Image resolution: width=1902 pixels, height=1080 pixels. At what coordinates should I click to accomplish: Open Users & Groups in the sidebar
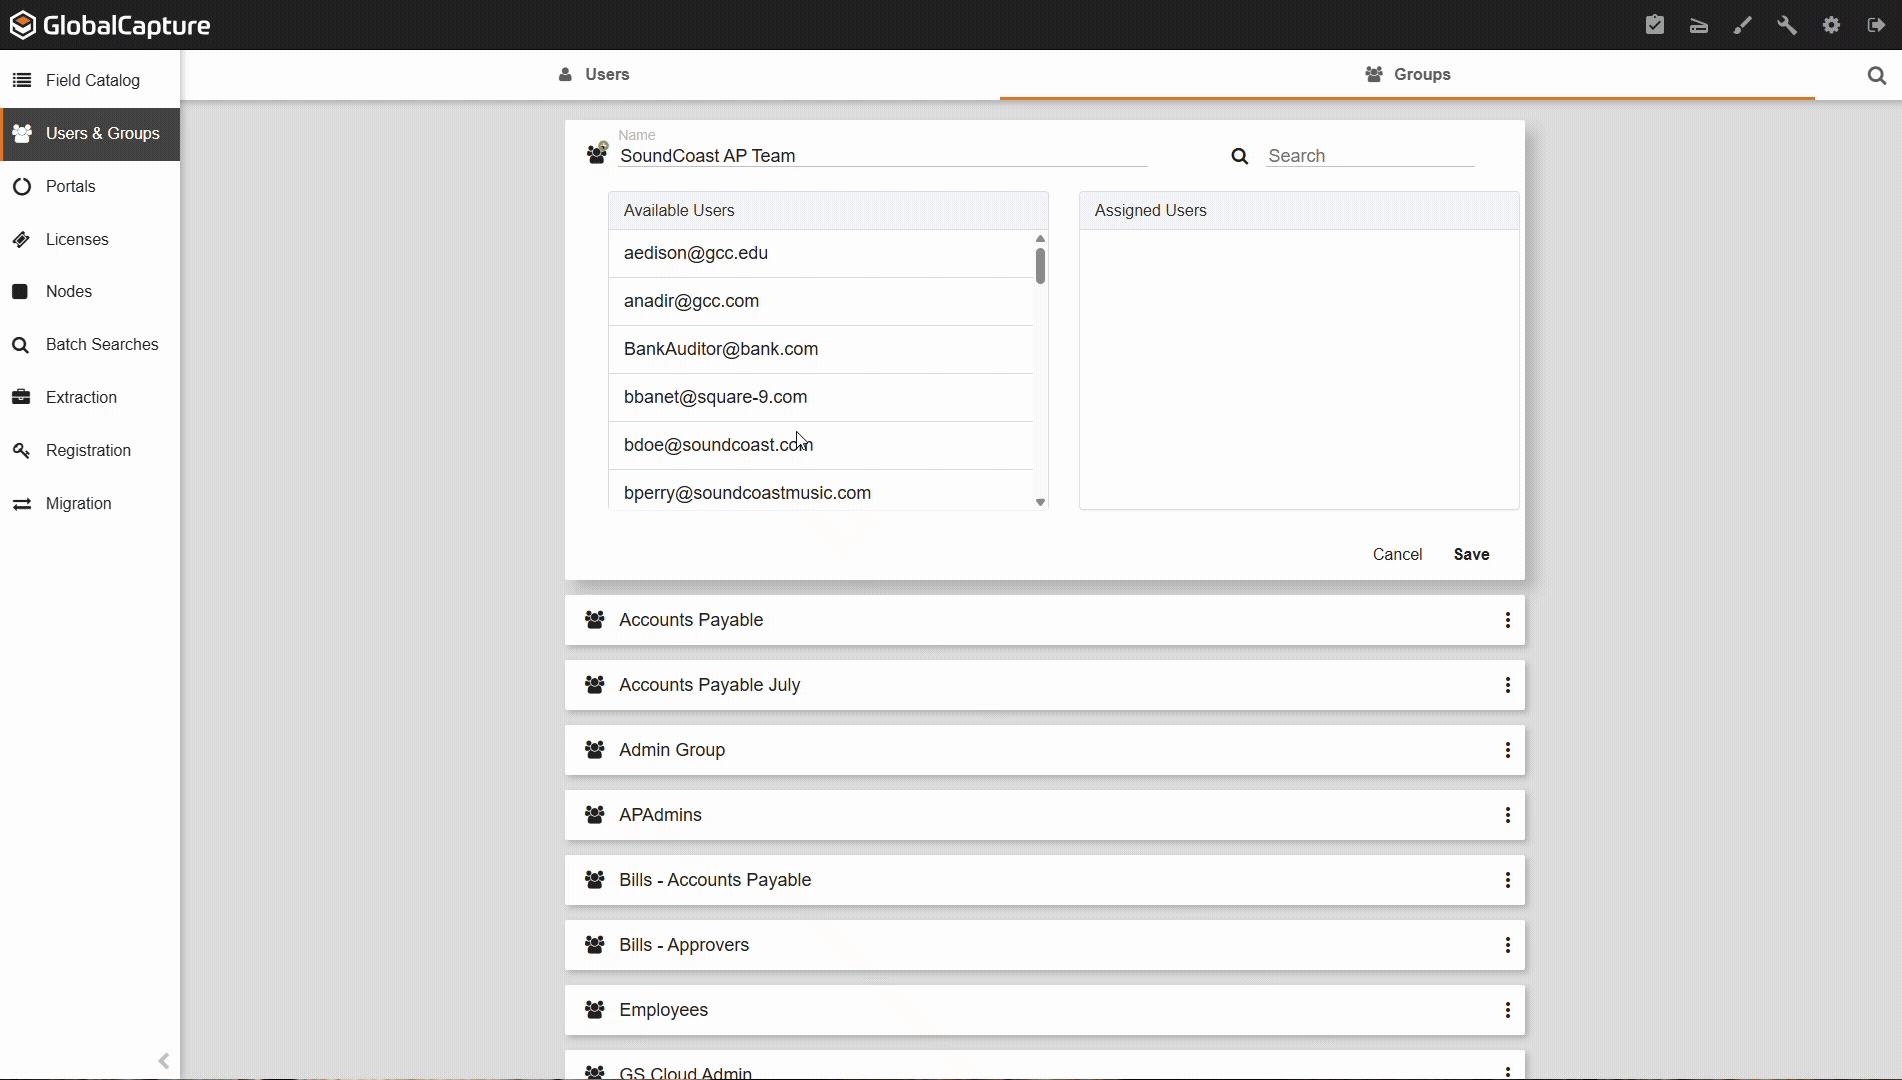(90, 133)
